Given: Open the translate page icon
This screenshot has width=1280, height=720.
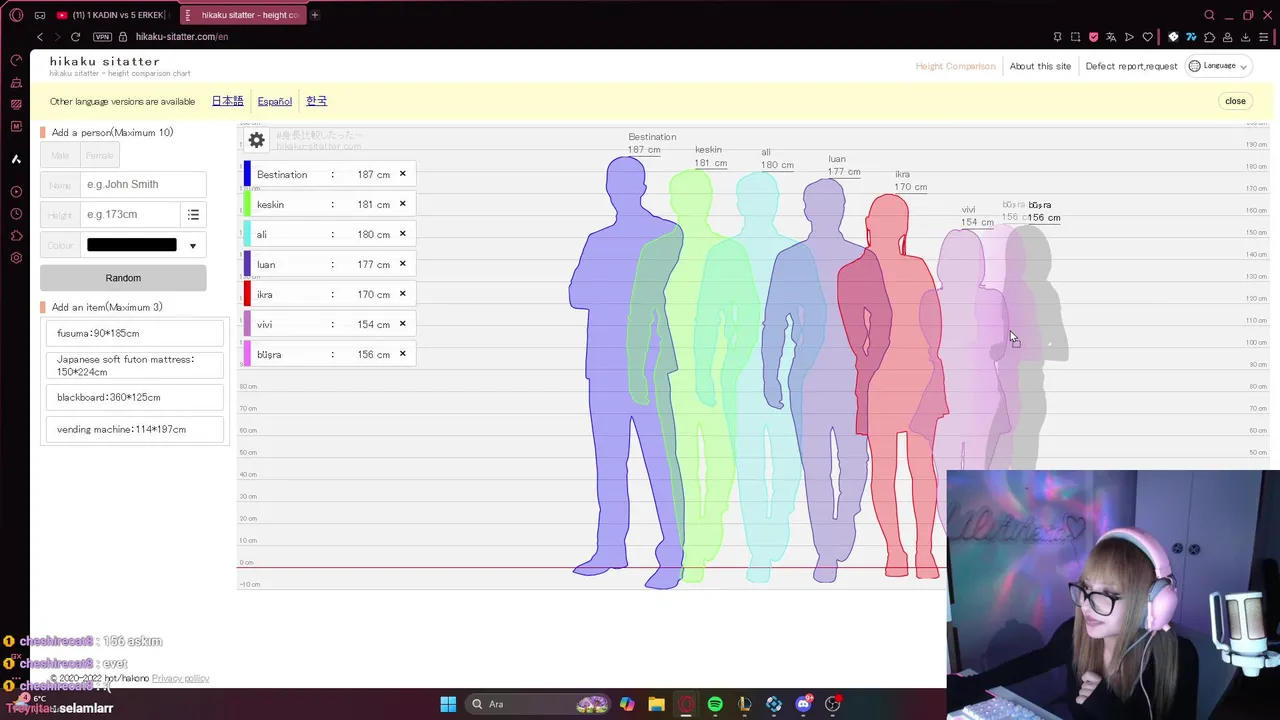Looking at the screenshot, I should click(1111, 37).
